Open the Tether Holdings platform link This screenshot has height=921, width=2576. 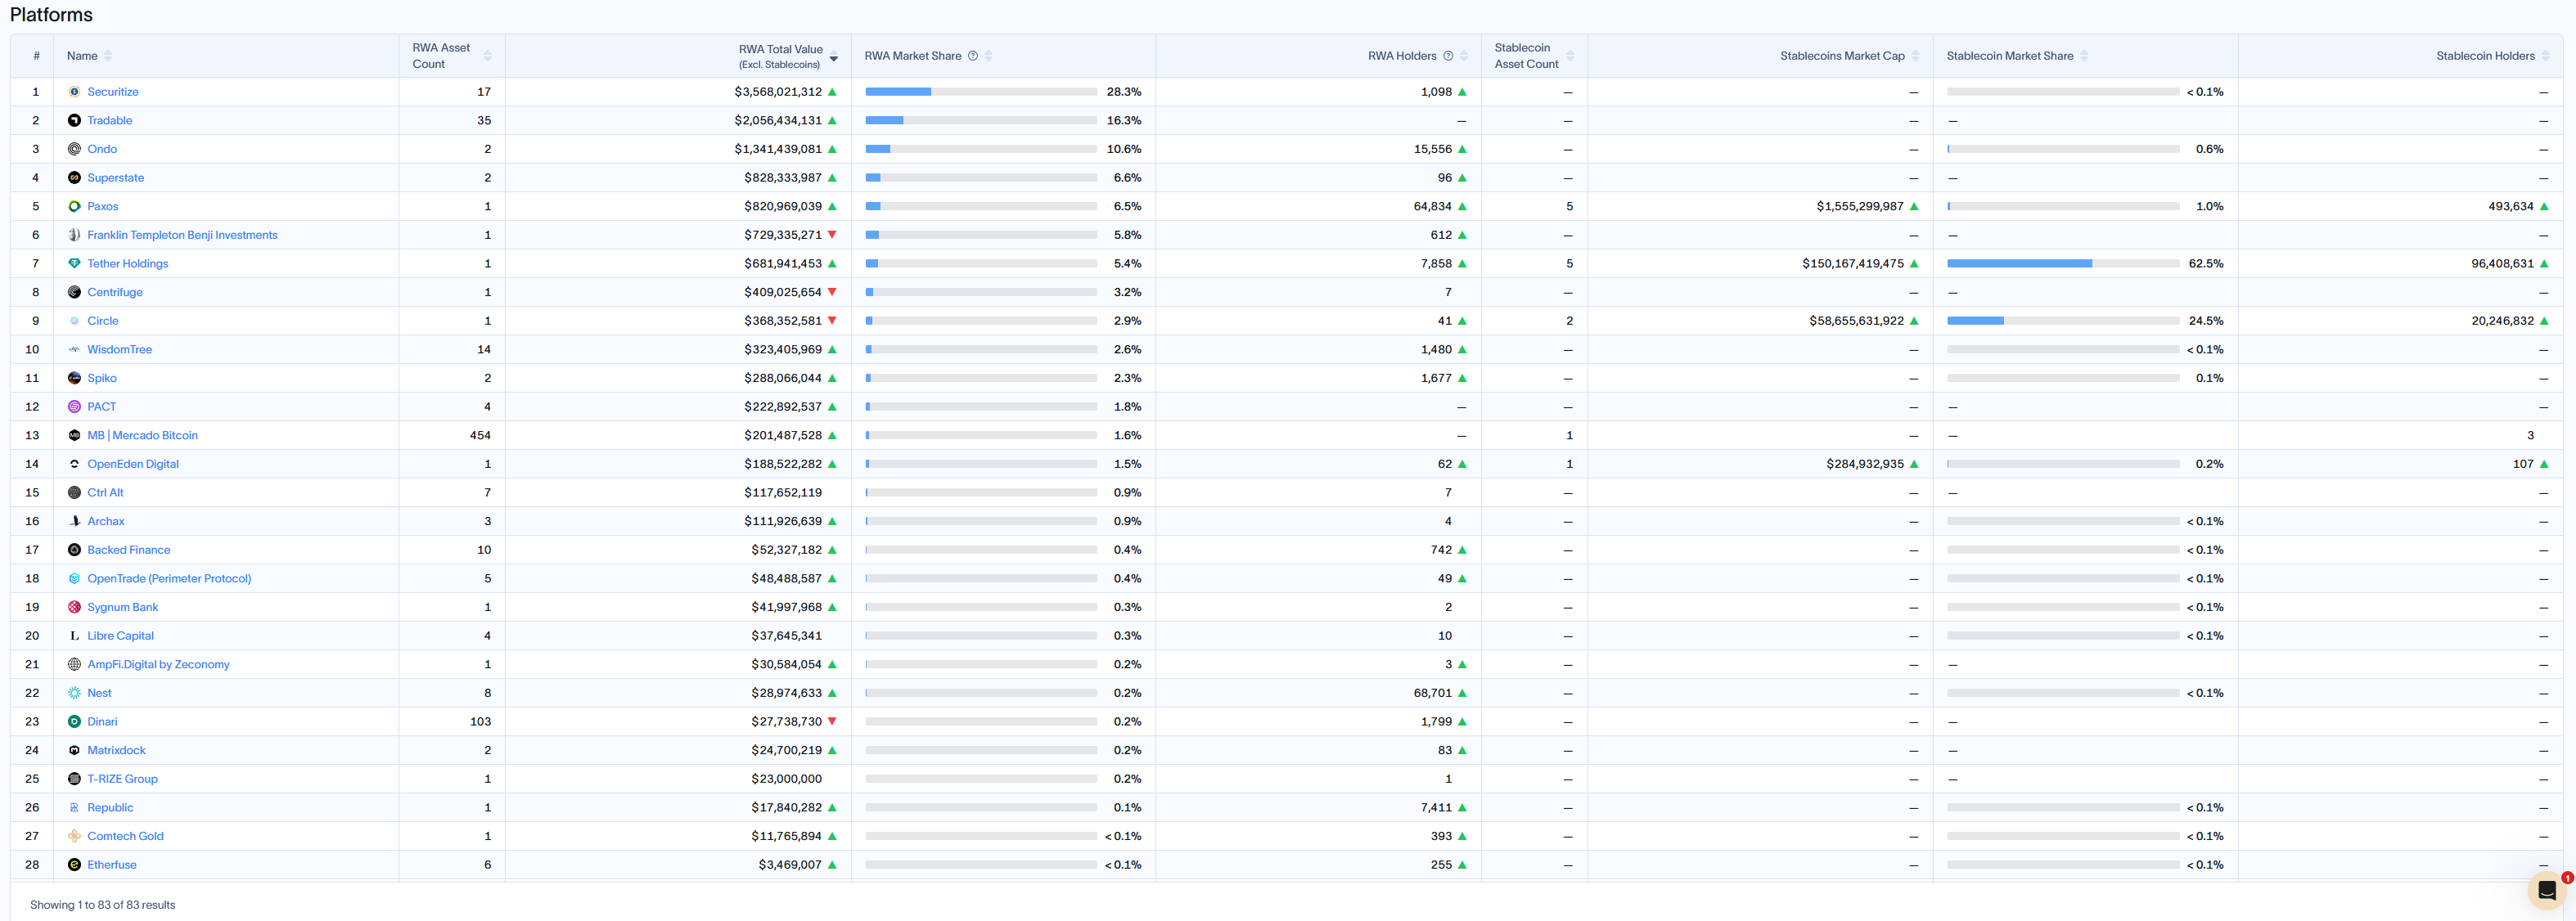pos(128,264)
